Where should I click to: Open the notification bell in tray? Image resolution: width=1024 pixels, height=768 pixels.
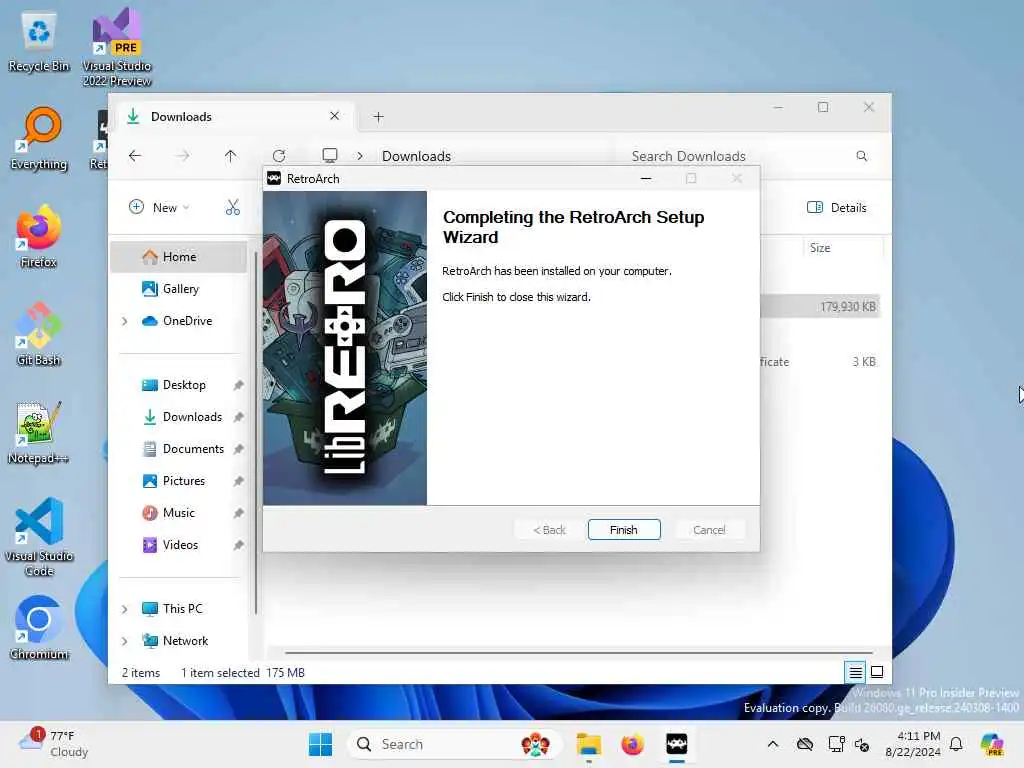pos(956,744)
